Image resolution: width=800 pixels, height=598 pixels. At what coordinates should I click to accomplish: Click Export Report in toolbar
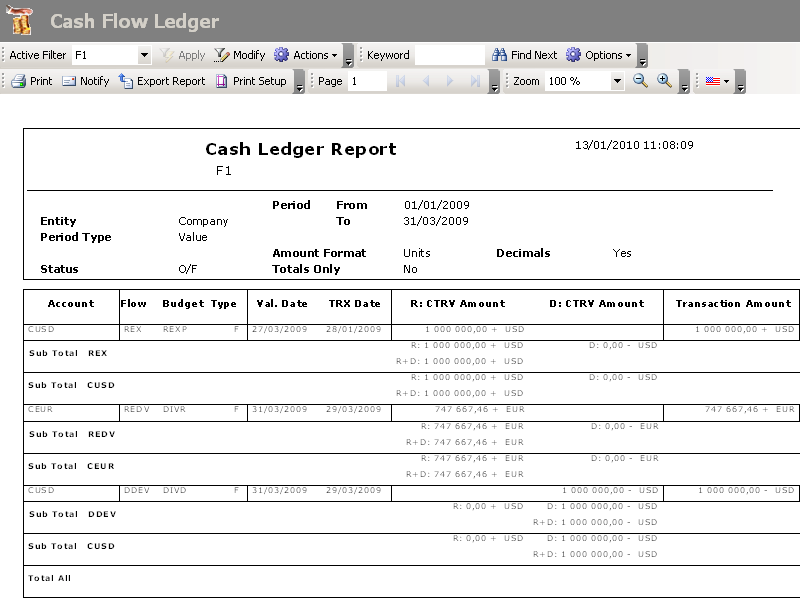pyautogui.click(x=161, y=81)
